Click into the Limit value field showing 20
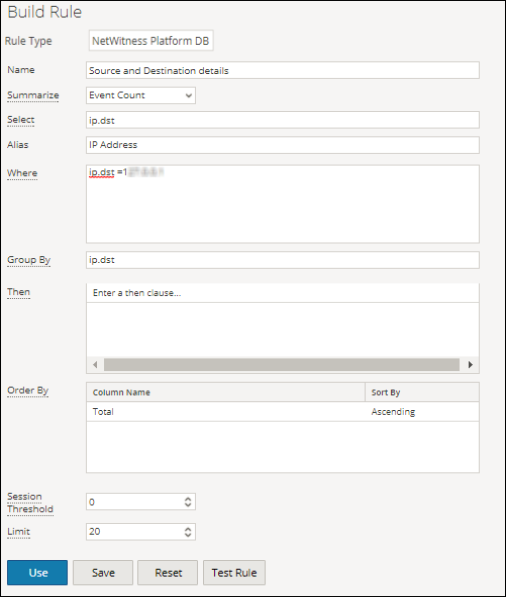Viewport: 506px width, 597px height. click(x=135, y=532)
